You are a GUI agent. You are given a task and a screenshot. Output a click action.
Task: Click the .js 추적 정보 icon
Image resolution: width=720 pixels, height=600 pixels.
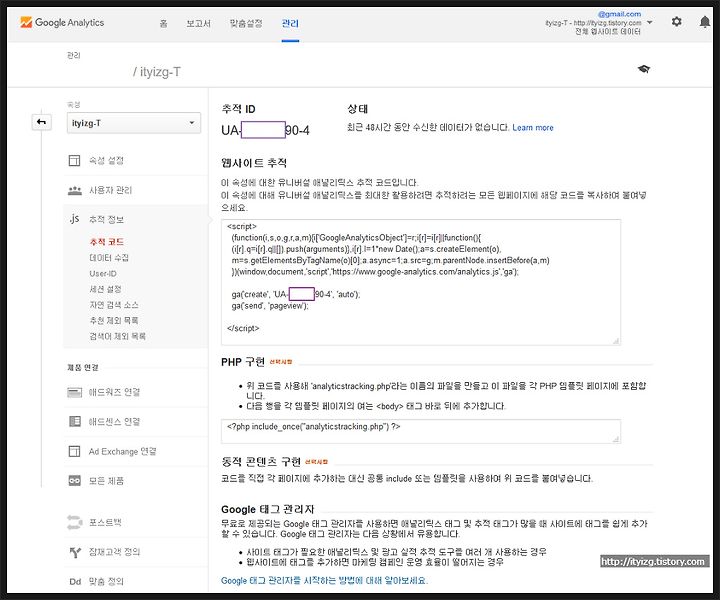pos(74,219)
